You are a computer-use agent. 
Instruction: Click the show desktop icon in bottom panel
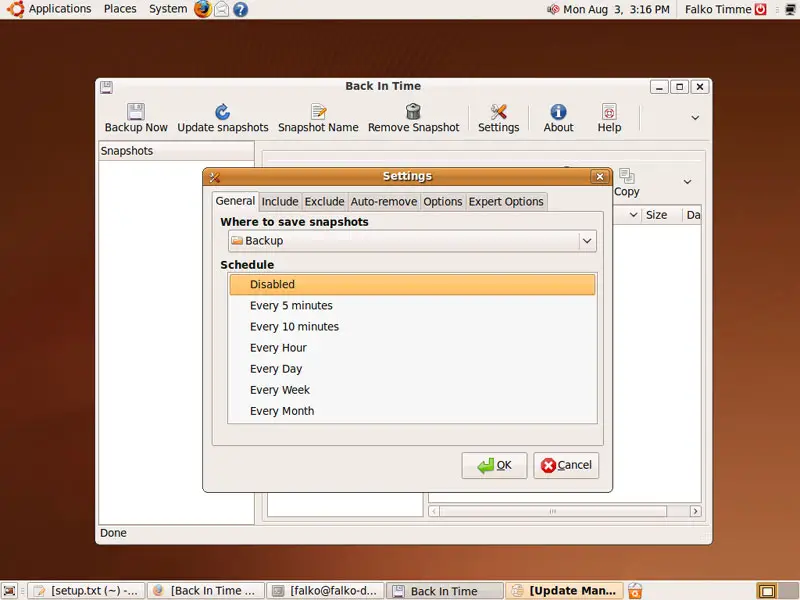click(x=10, y=591)
